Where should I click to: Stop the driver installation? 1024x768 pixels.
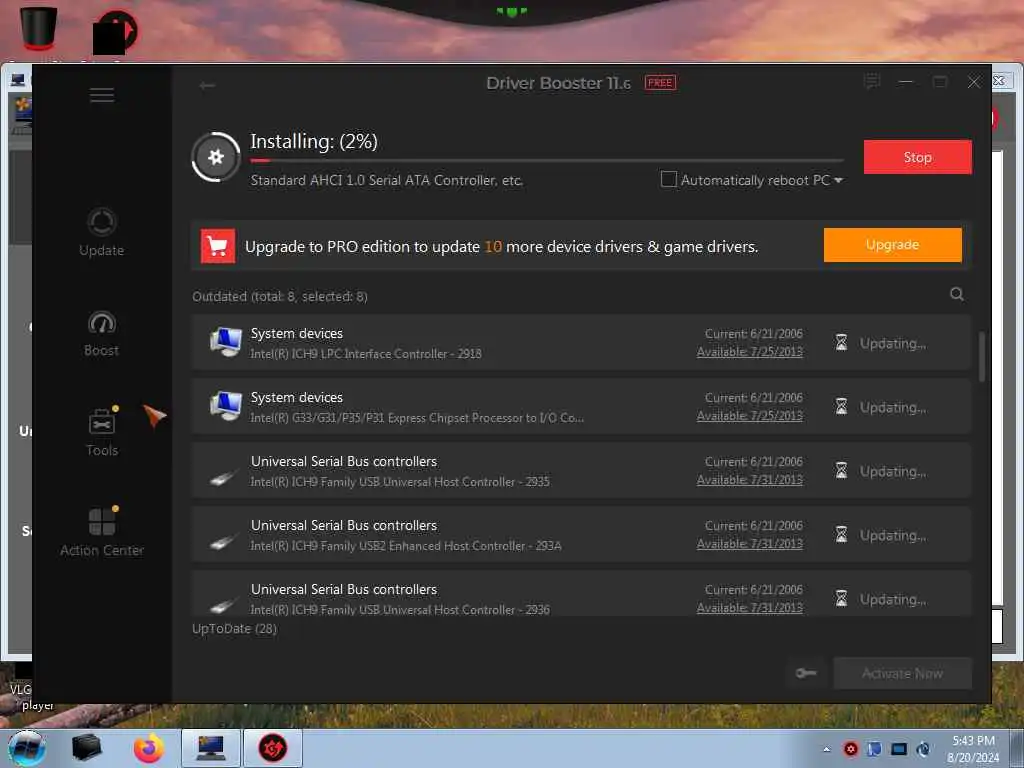918,157
